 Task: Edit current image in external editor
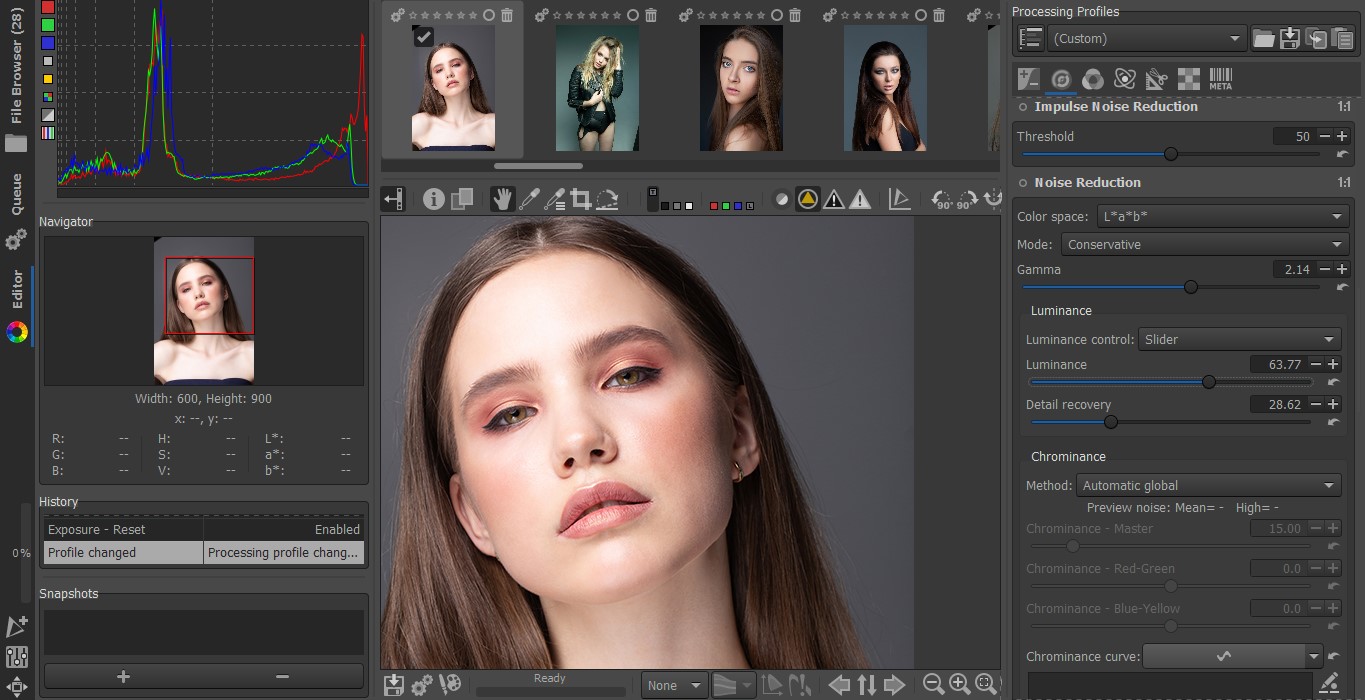(x=450, y=685)
